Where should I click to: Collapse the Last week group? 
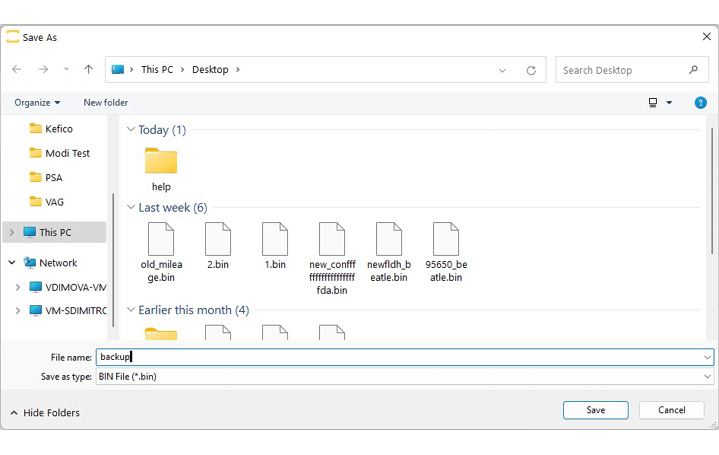tap(130, 208)
